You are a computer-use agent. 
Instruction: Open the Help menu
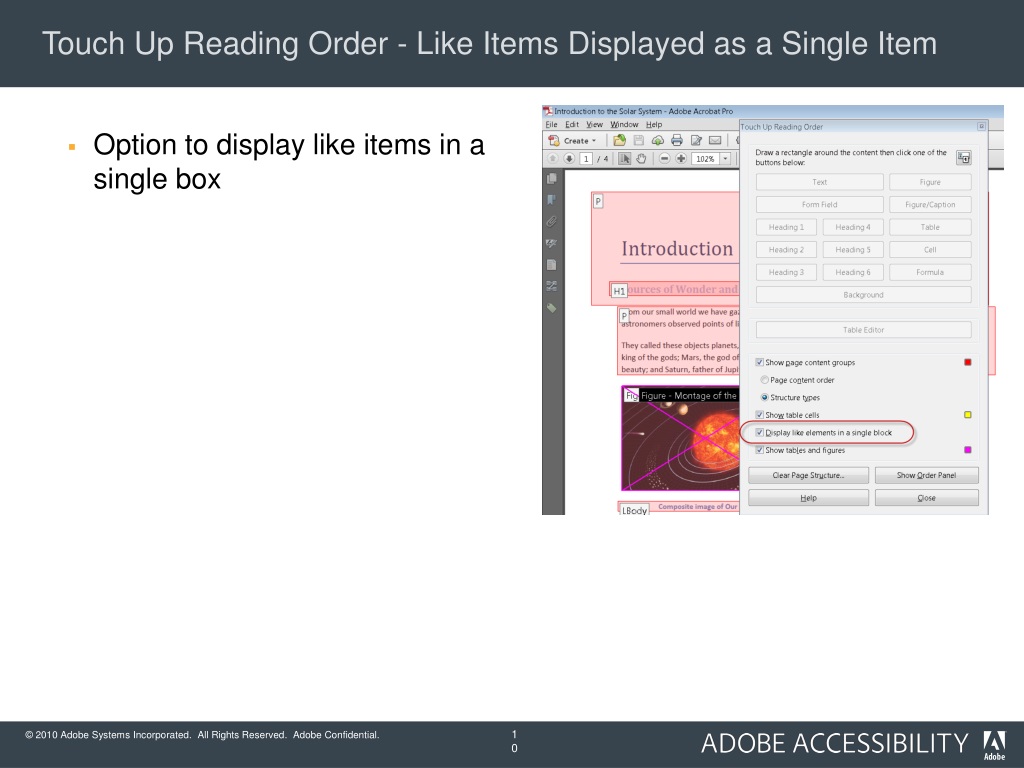(x=654, y=125)
